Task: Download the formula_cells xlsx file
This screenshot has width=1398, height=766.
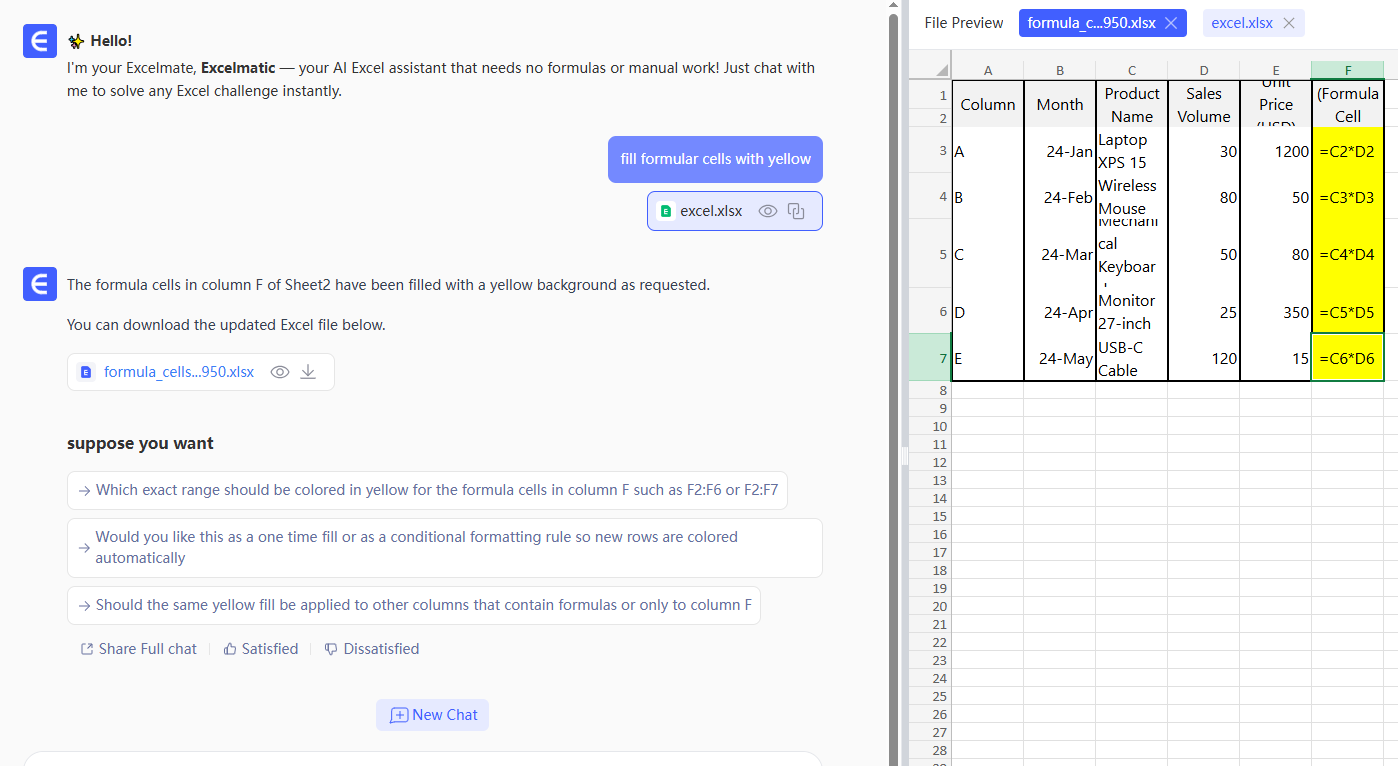Action: pyautogui.click(x=308, y=372)
